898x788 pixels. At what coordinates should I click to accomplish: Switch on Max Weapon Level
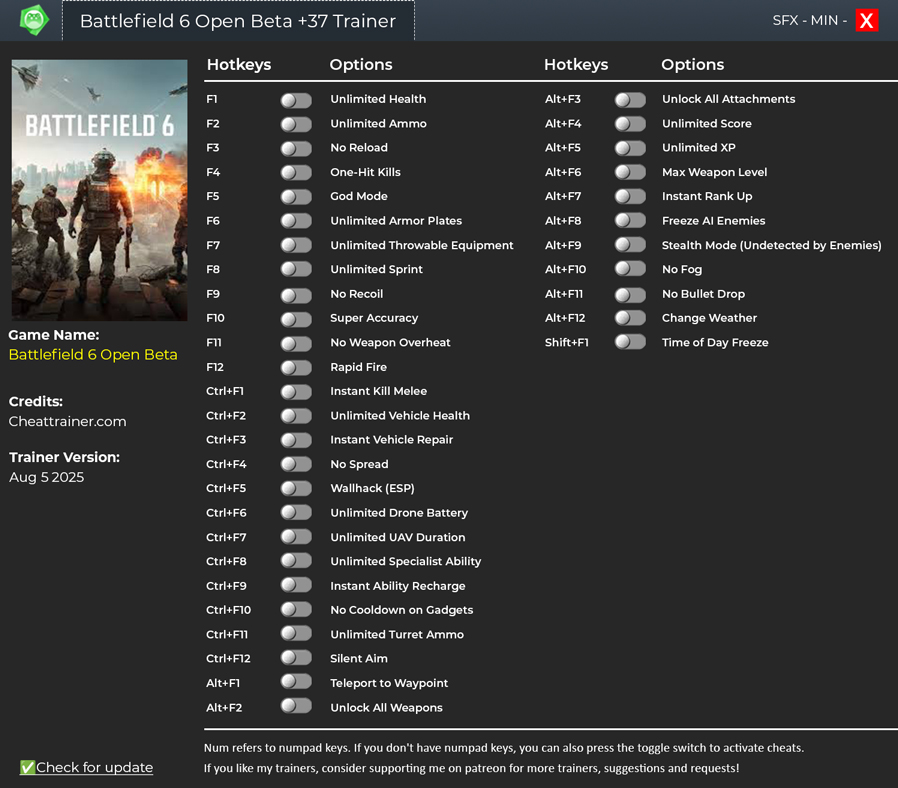630,173
